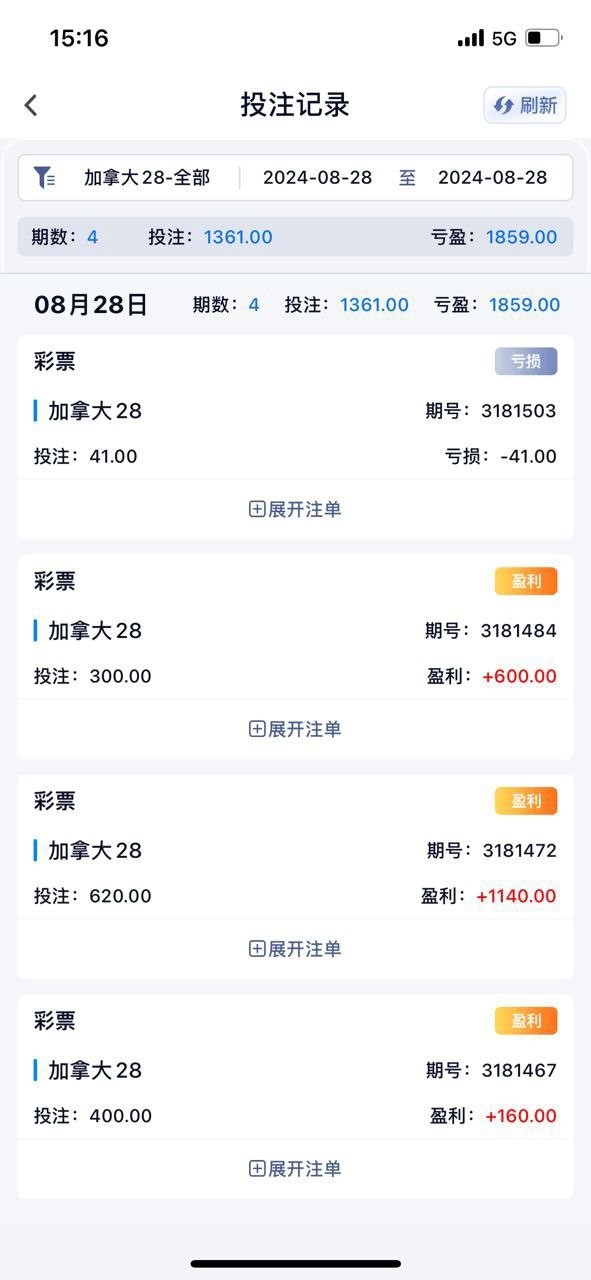Expand 展开注单 for period 3181467
The width and height of the screenshot is (591, 1280).
[x=296, y=1169]
